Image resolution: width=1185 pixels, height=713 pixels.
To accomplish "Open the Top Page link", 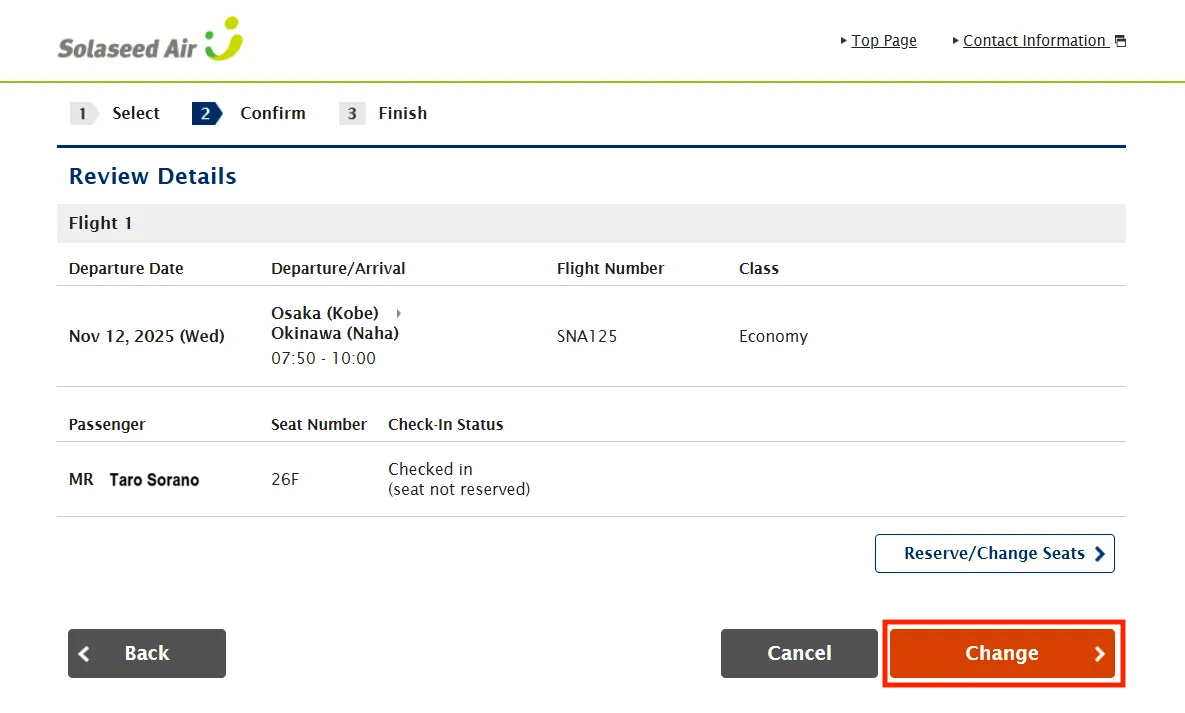I will click(884, 41).
